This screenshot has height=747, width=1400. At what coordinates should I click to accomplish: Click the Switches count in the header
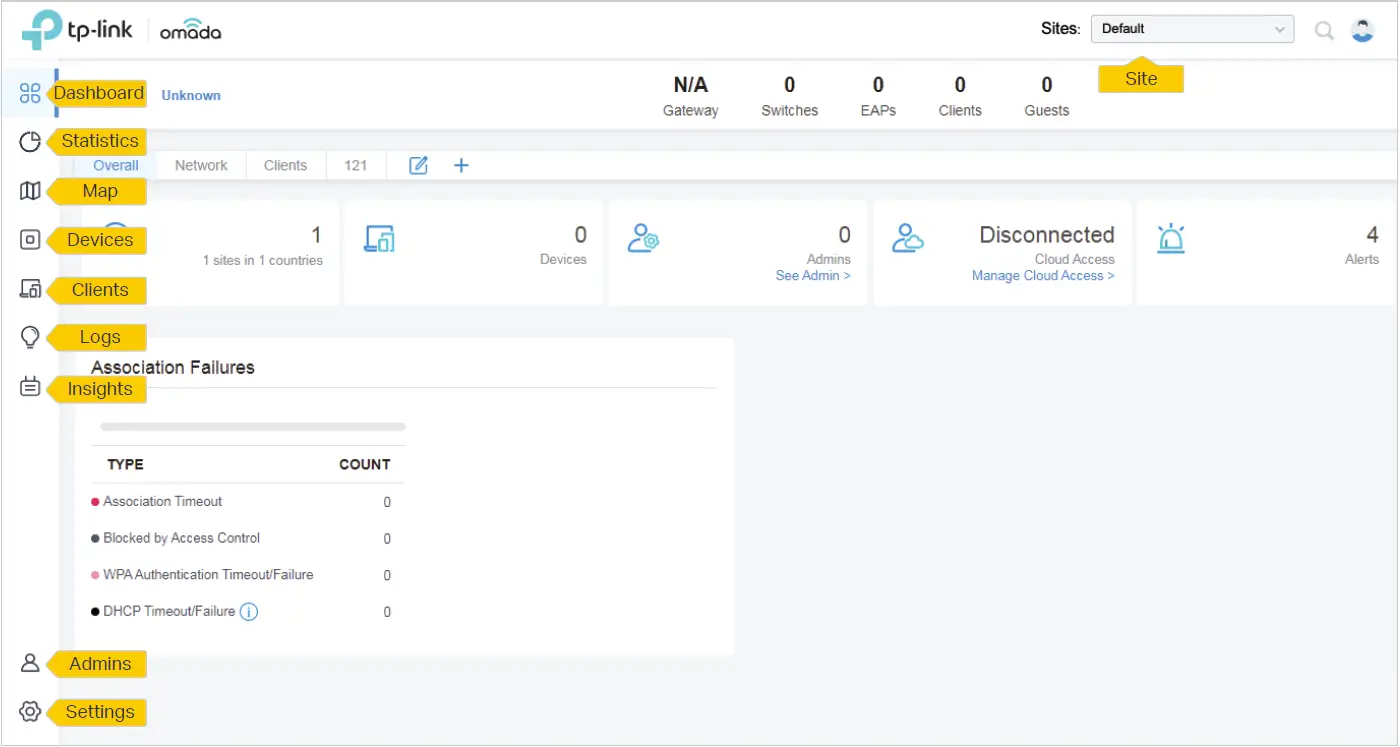coord(790,96)
